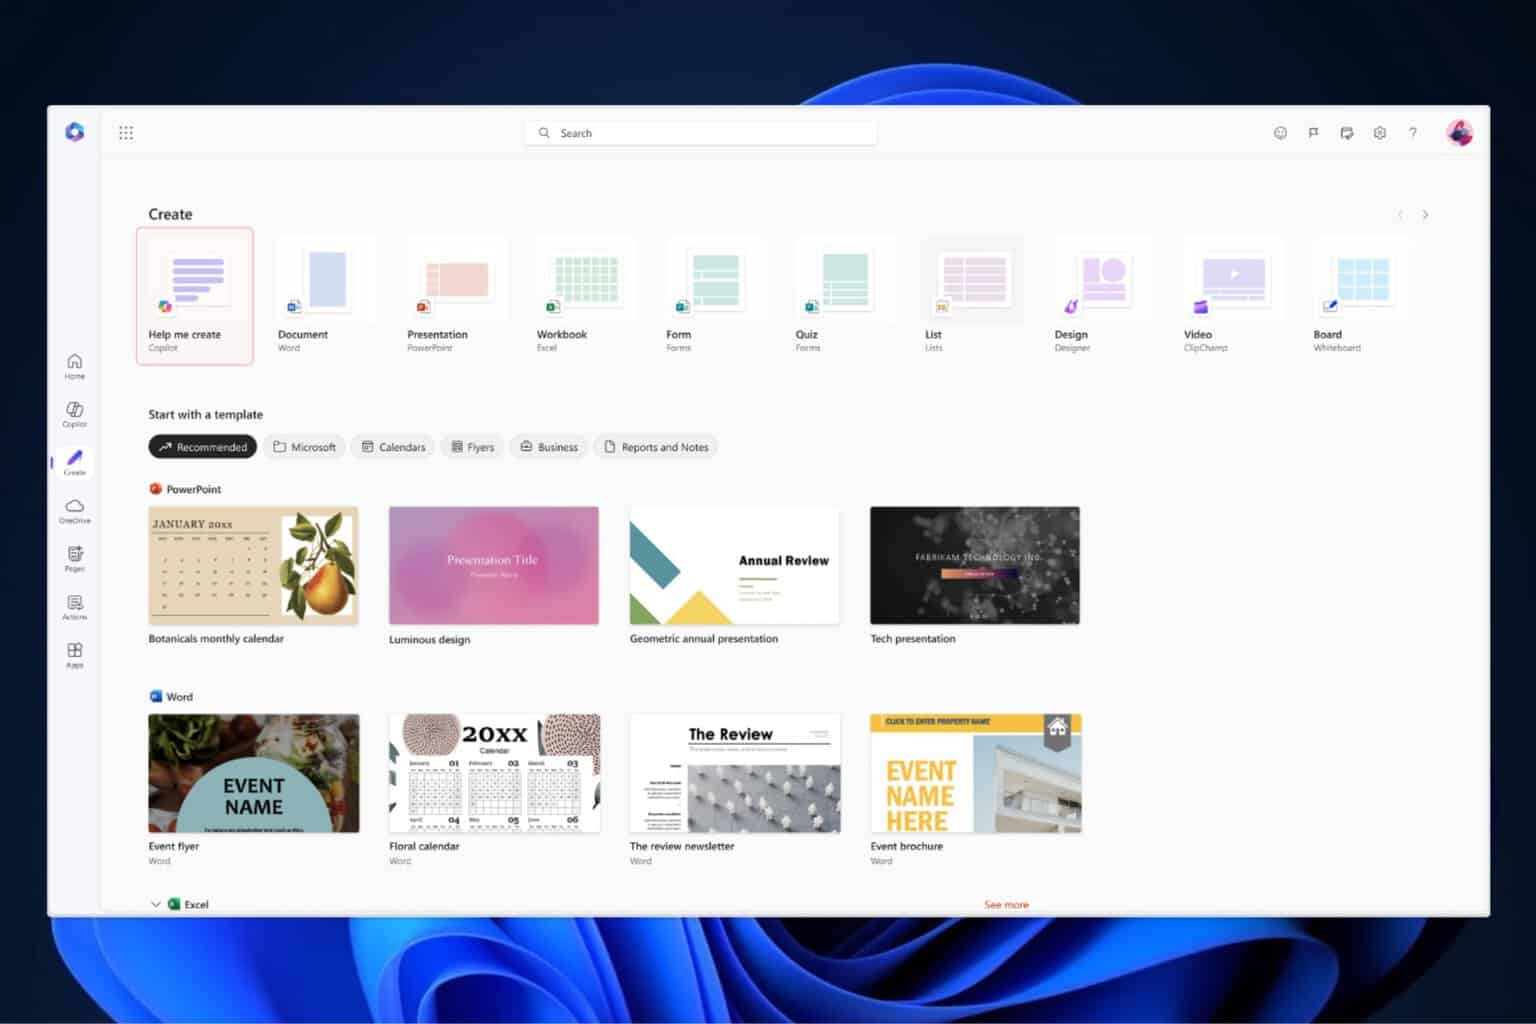1536x1024 pixels.
Task: Click the previous arrow in Create carousel
Action: 1400,214
